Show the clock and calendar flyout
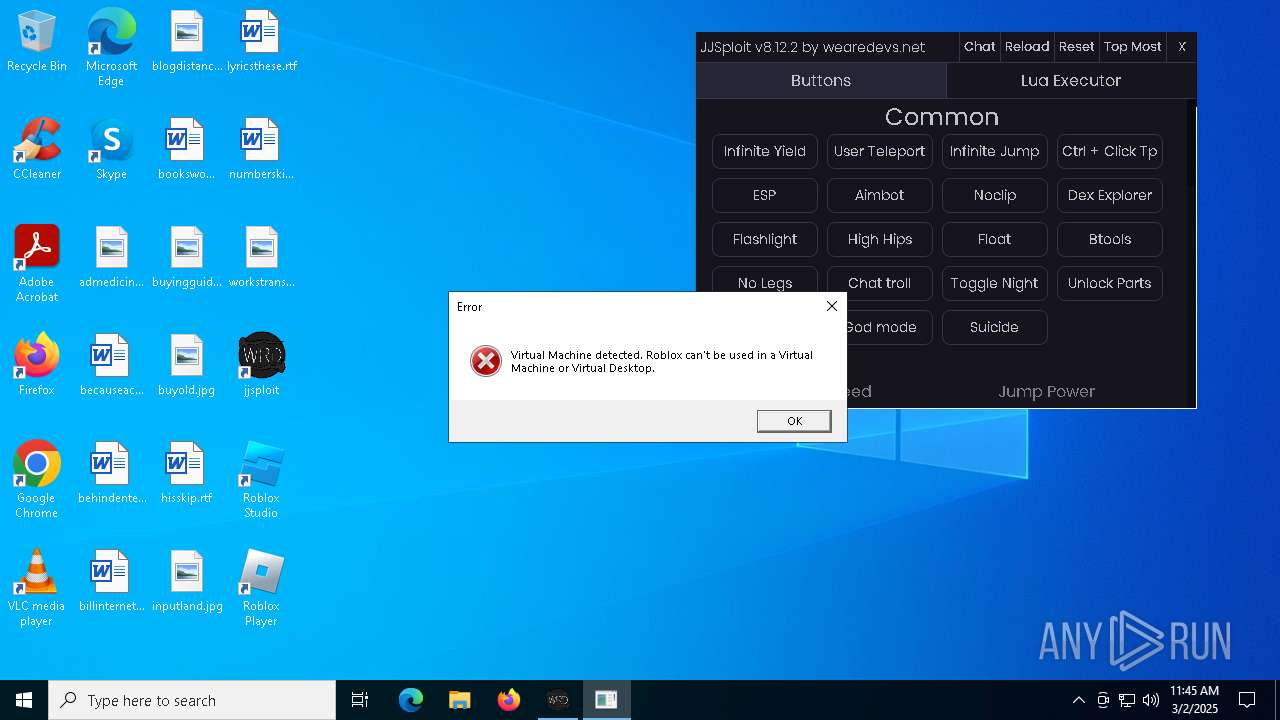The image size is (1280, 720). point(1194,700)
